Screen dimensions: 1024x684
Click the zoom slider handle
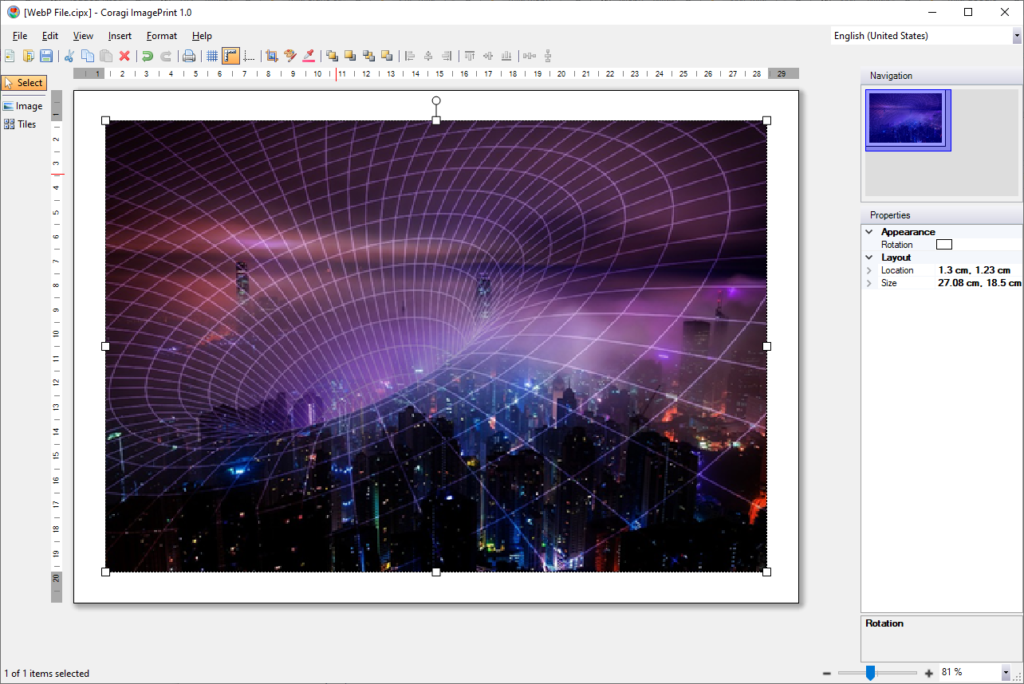tap(870, 673)
